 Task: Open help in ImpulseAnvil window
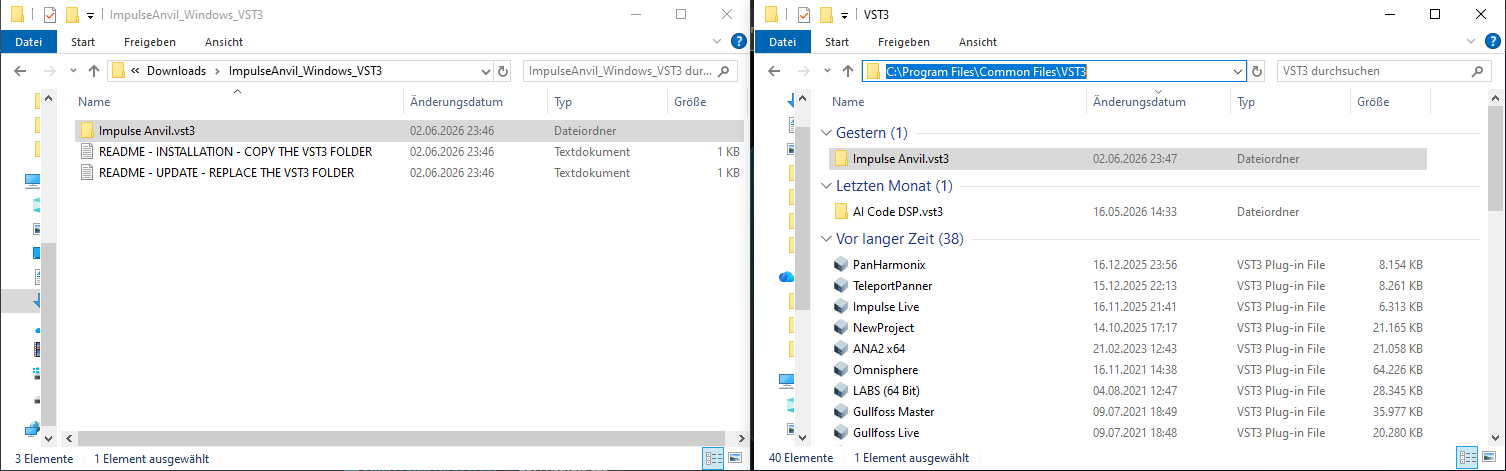click(739, 42)
